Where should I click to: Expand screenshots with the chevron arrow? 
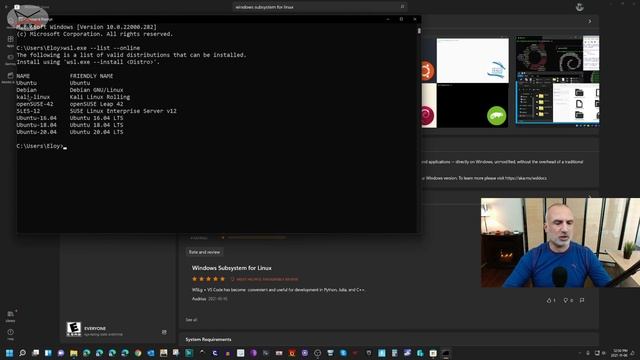(589, 21)
